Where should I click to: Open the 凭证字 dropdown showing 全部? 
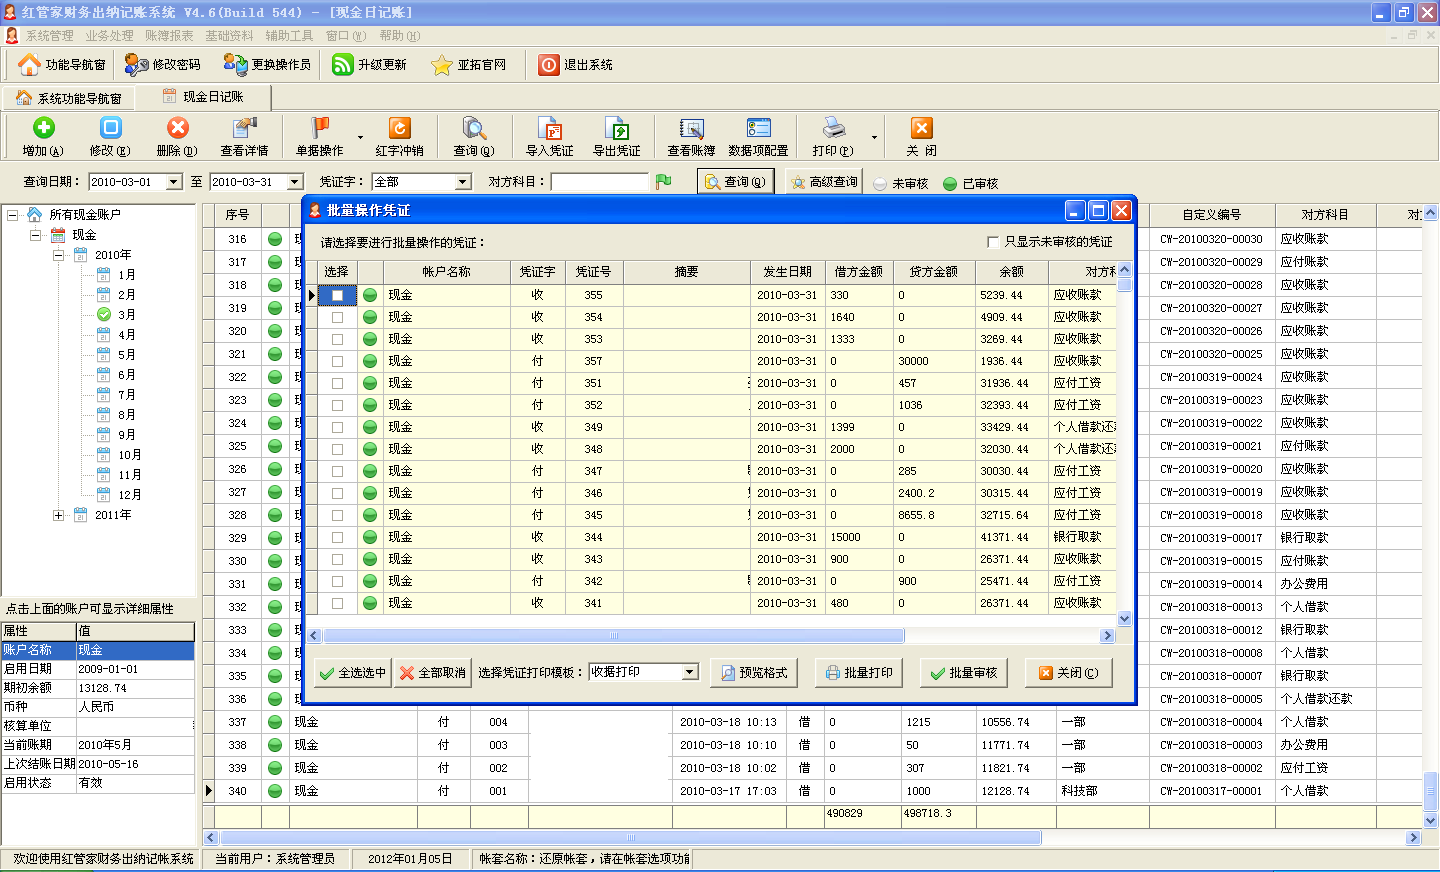(463, 182)
